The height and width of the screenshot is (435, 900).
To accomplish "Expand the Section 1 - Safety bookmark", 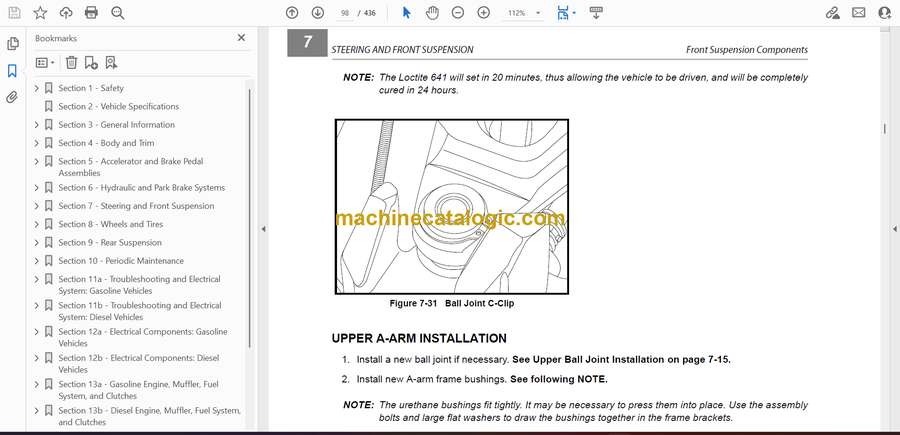I will click(37, 88).
